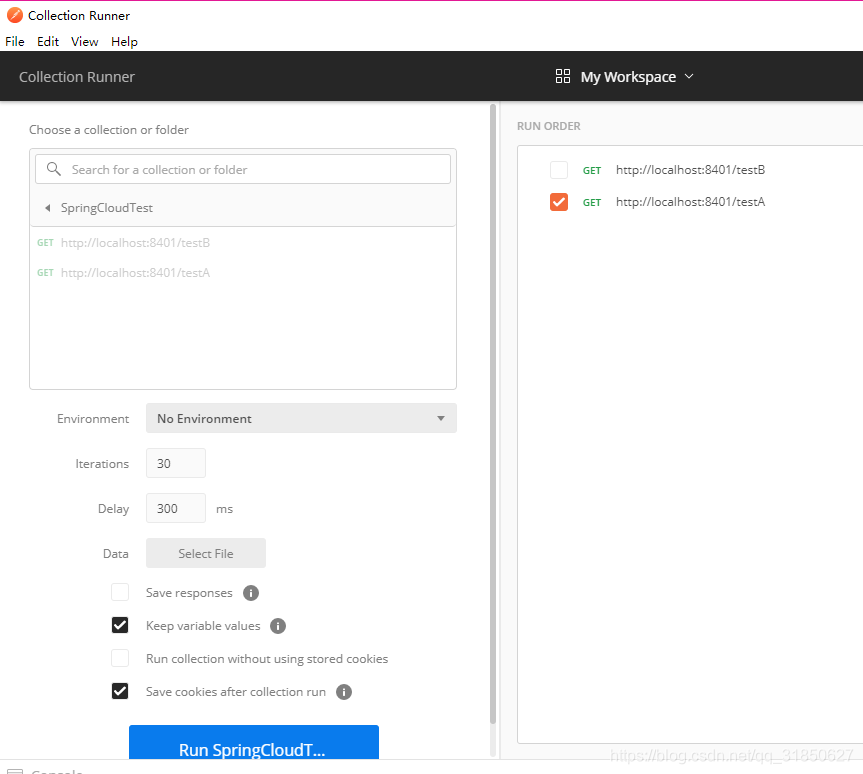863x774 pixels.
Task: Click the Delay input showing 300
Action: (176, 508)
